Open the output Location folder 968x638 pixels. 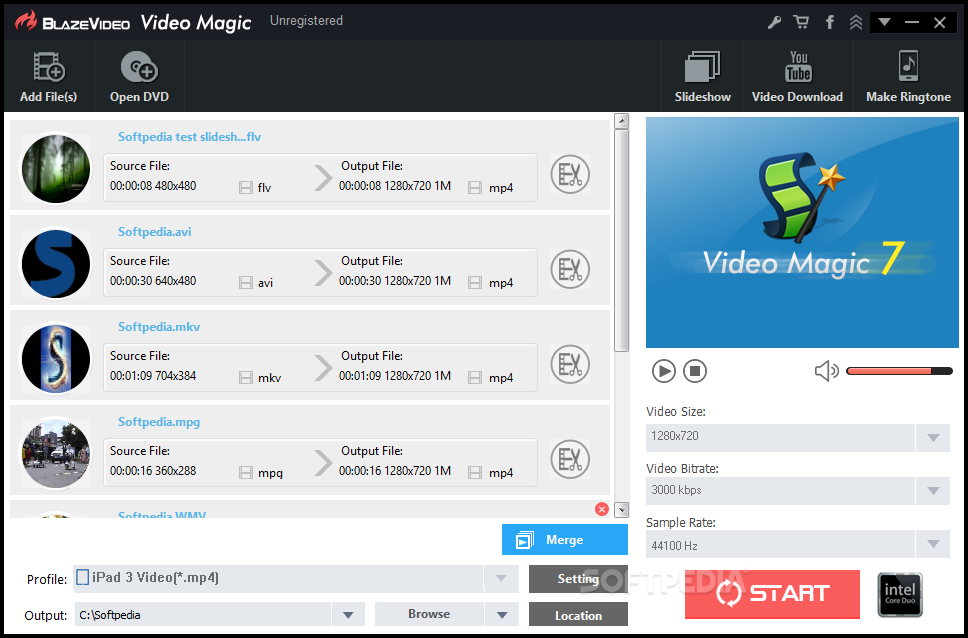pos(578,615)
